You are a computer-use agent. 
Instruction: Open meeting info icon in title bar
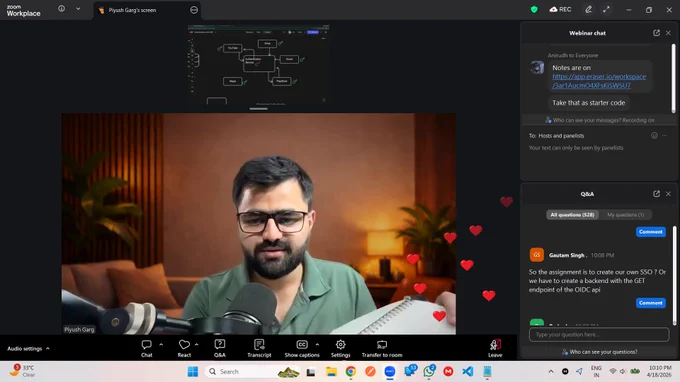[62, 9]
